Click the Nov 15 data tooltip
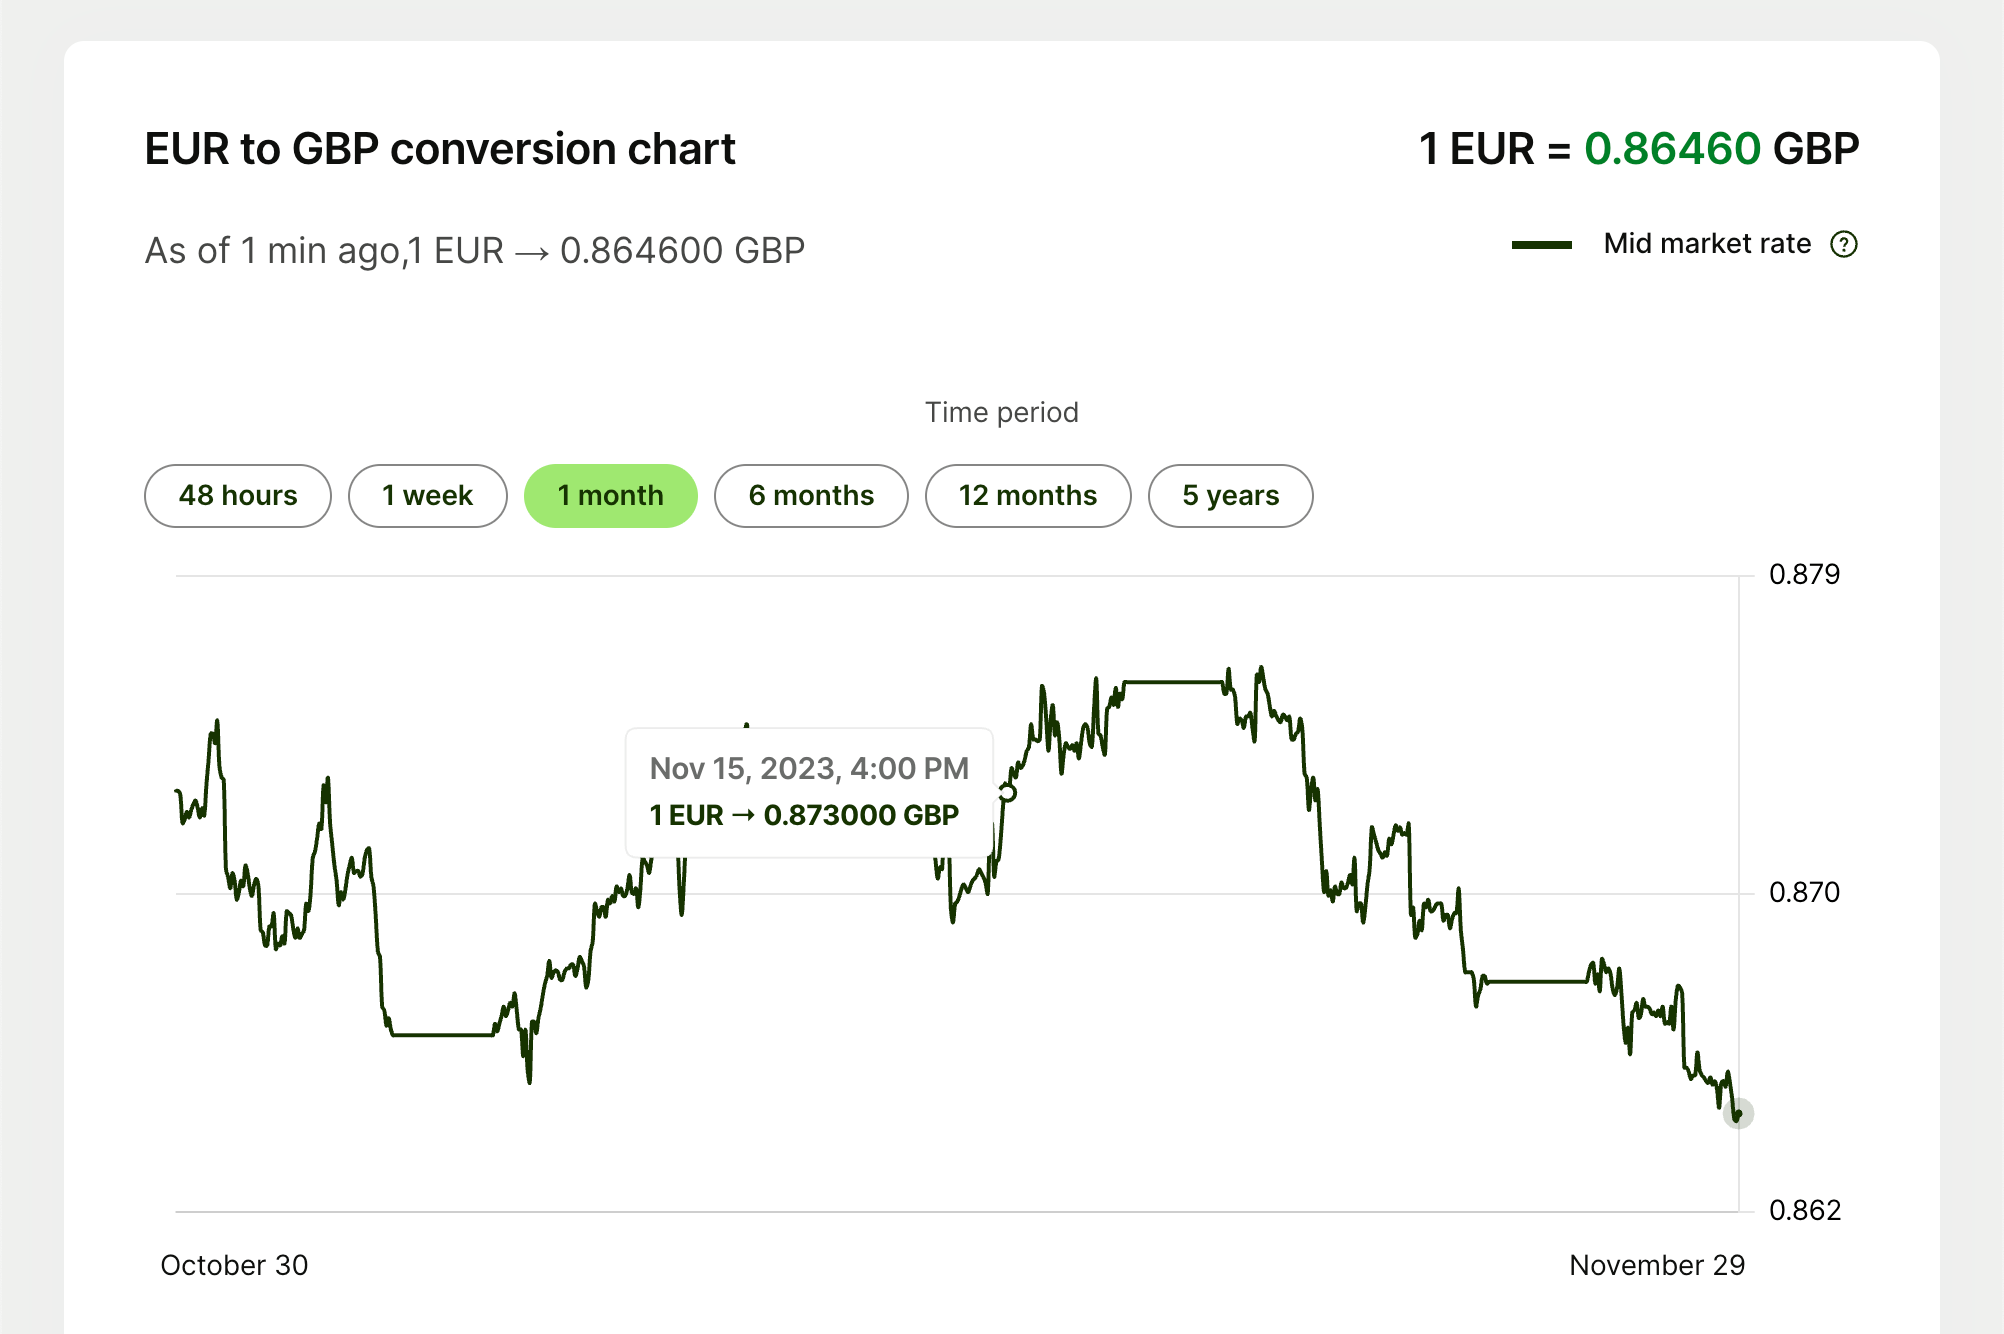The image size is (2004, 1334). 808,791
